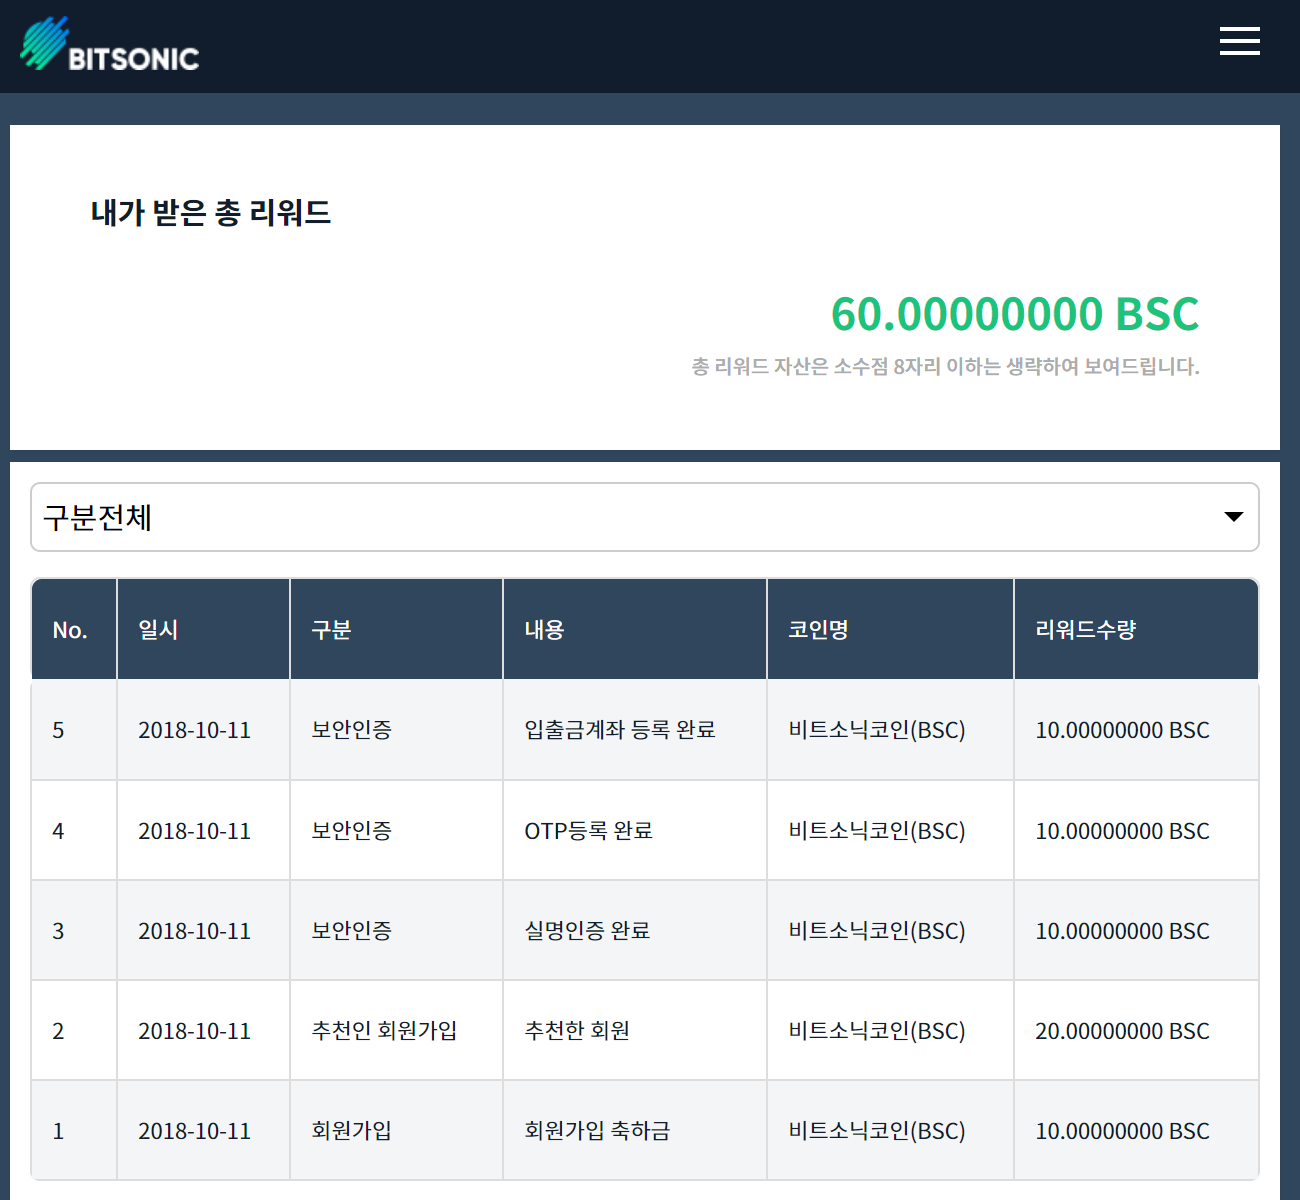Click the coin name in the OTP등록 row
1300x1200 pixels.
pos(877,831)
